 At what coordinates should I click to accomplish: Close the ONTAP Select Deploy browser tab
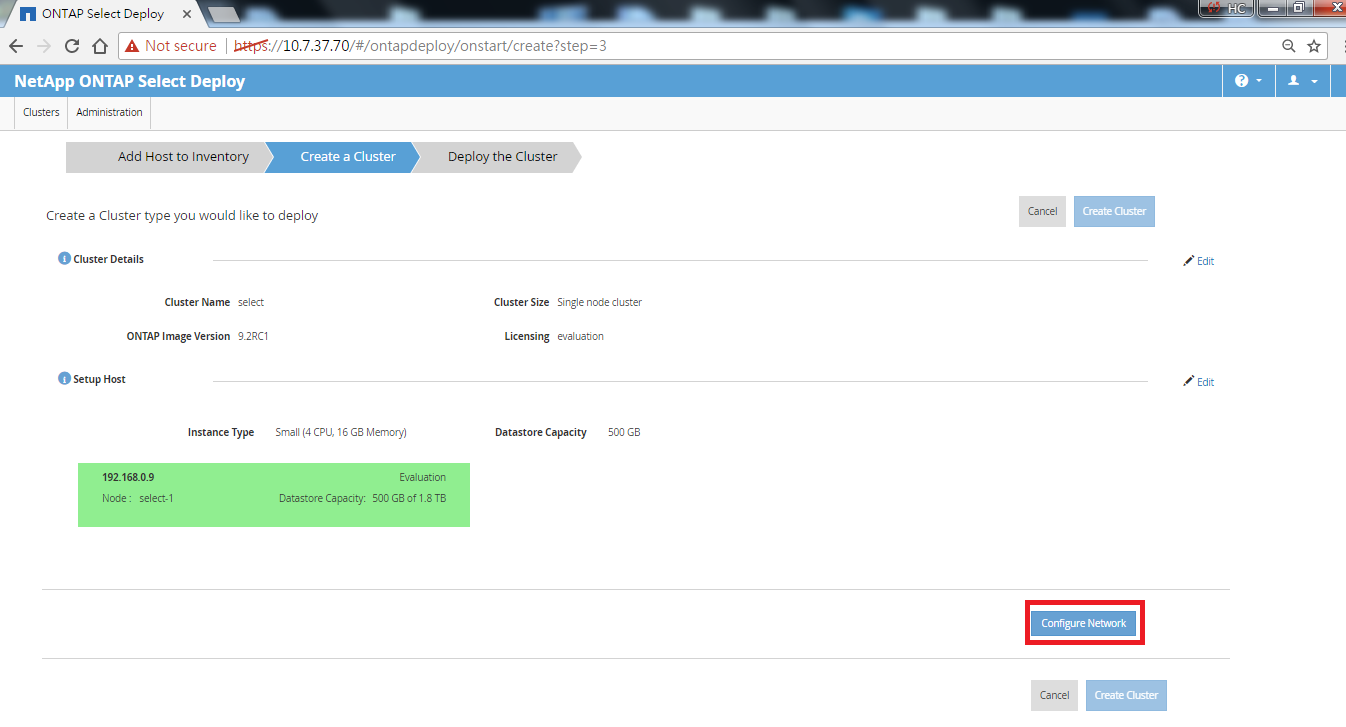[187, 14]
